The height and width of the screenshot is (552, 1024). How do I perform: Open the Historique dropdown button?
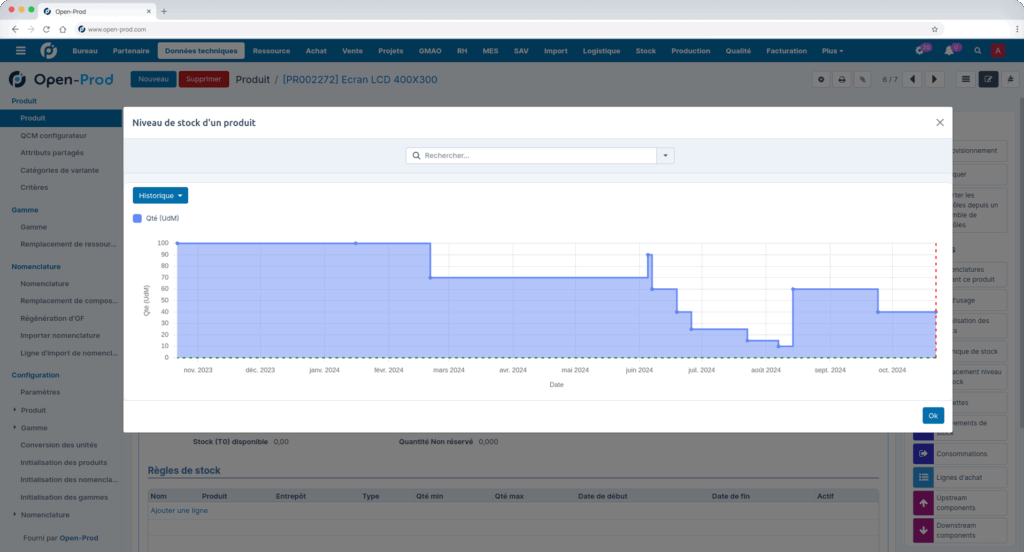160,195
